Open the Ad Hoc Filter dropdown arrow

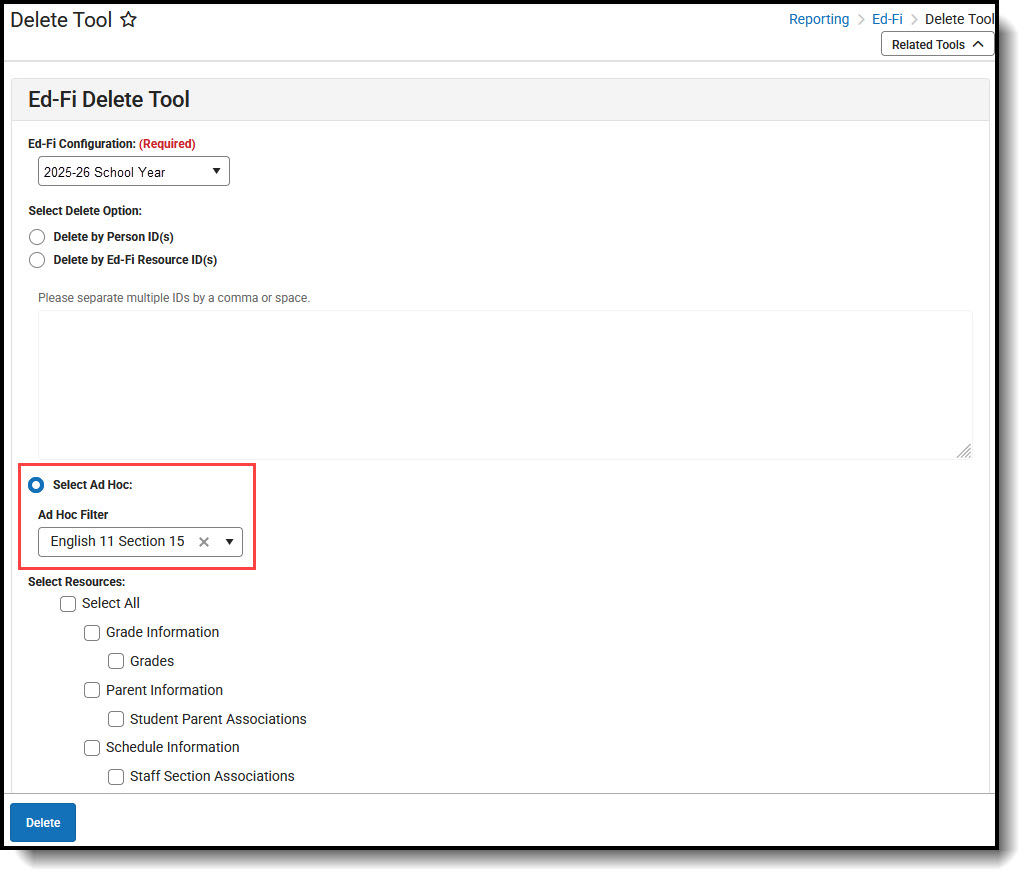[x=229, y=541]
